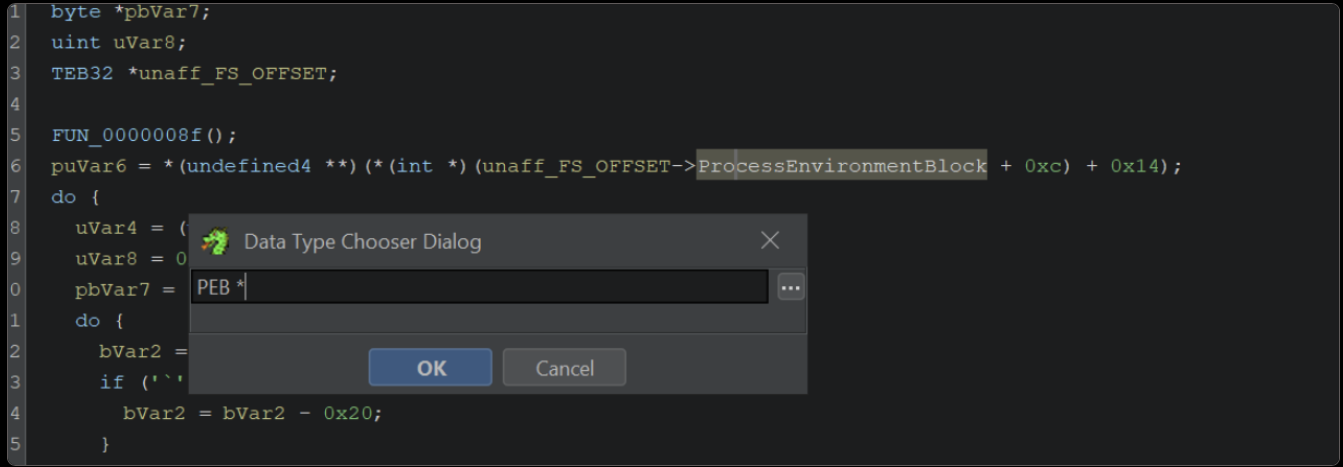Select the 0x20 constant in subtraction
Screen dimensions: 1343x467
pyautogui.click(x=352, y=413)
